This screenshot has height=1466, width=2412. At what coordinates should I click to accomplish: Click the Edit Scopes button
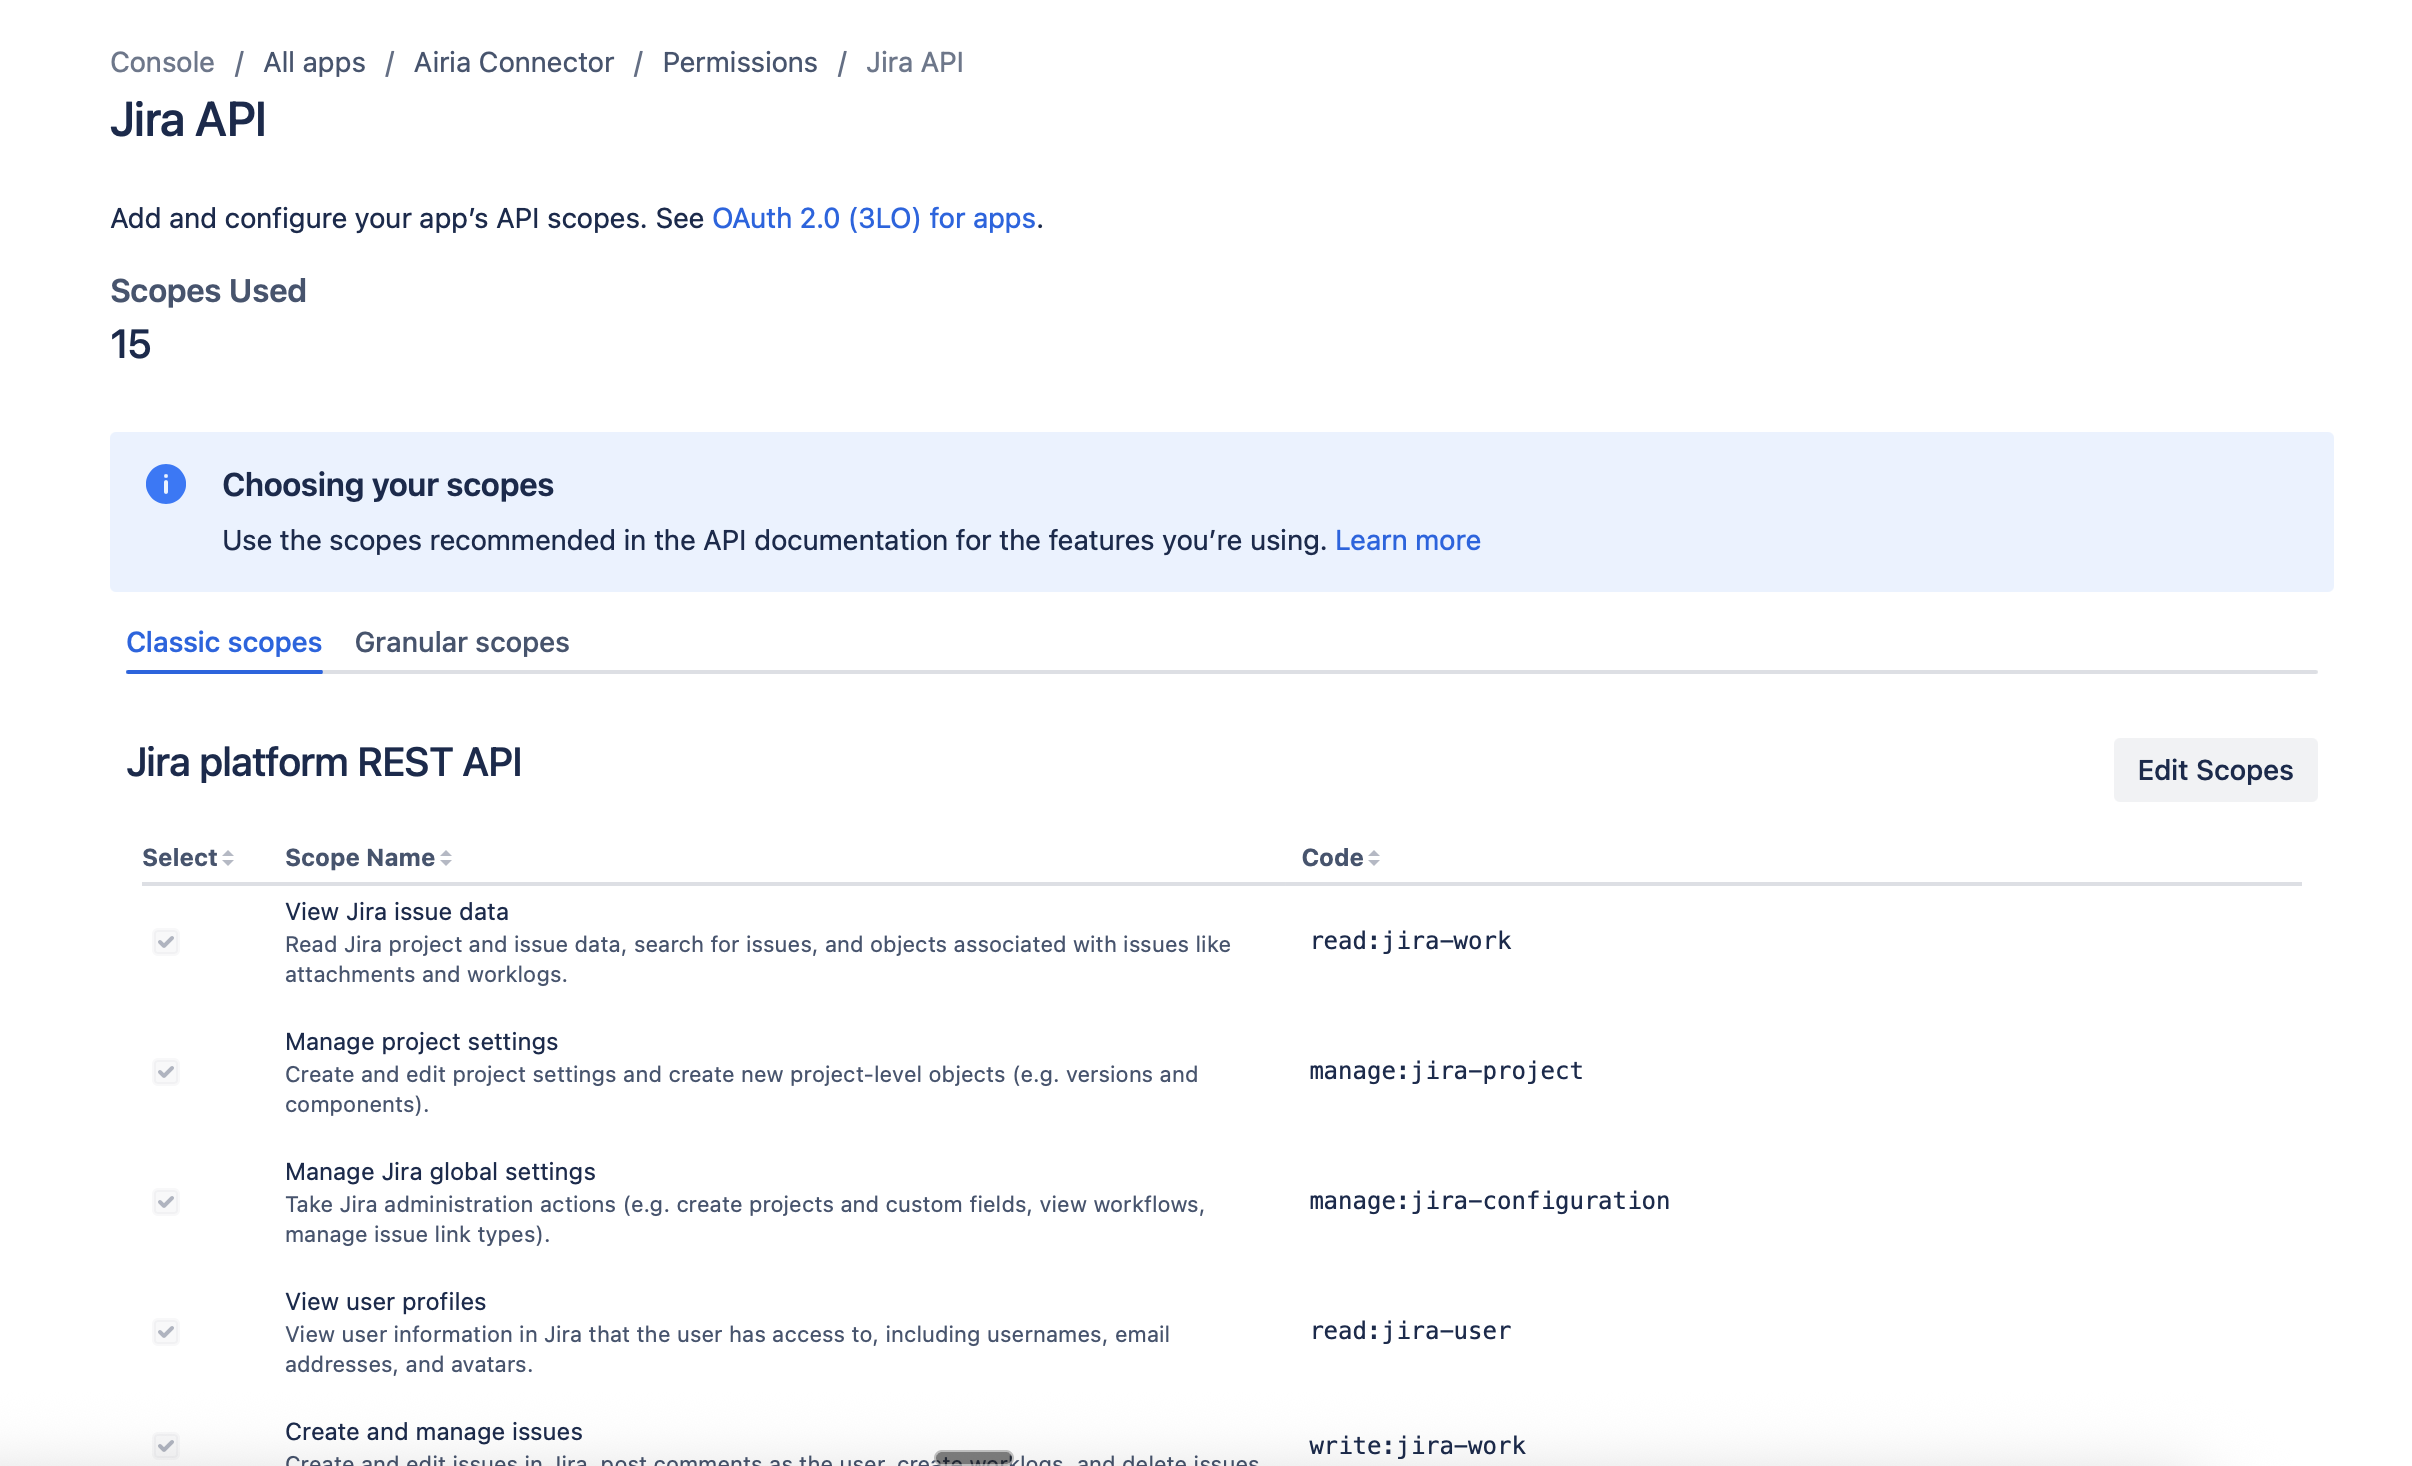pos(2215,770)
